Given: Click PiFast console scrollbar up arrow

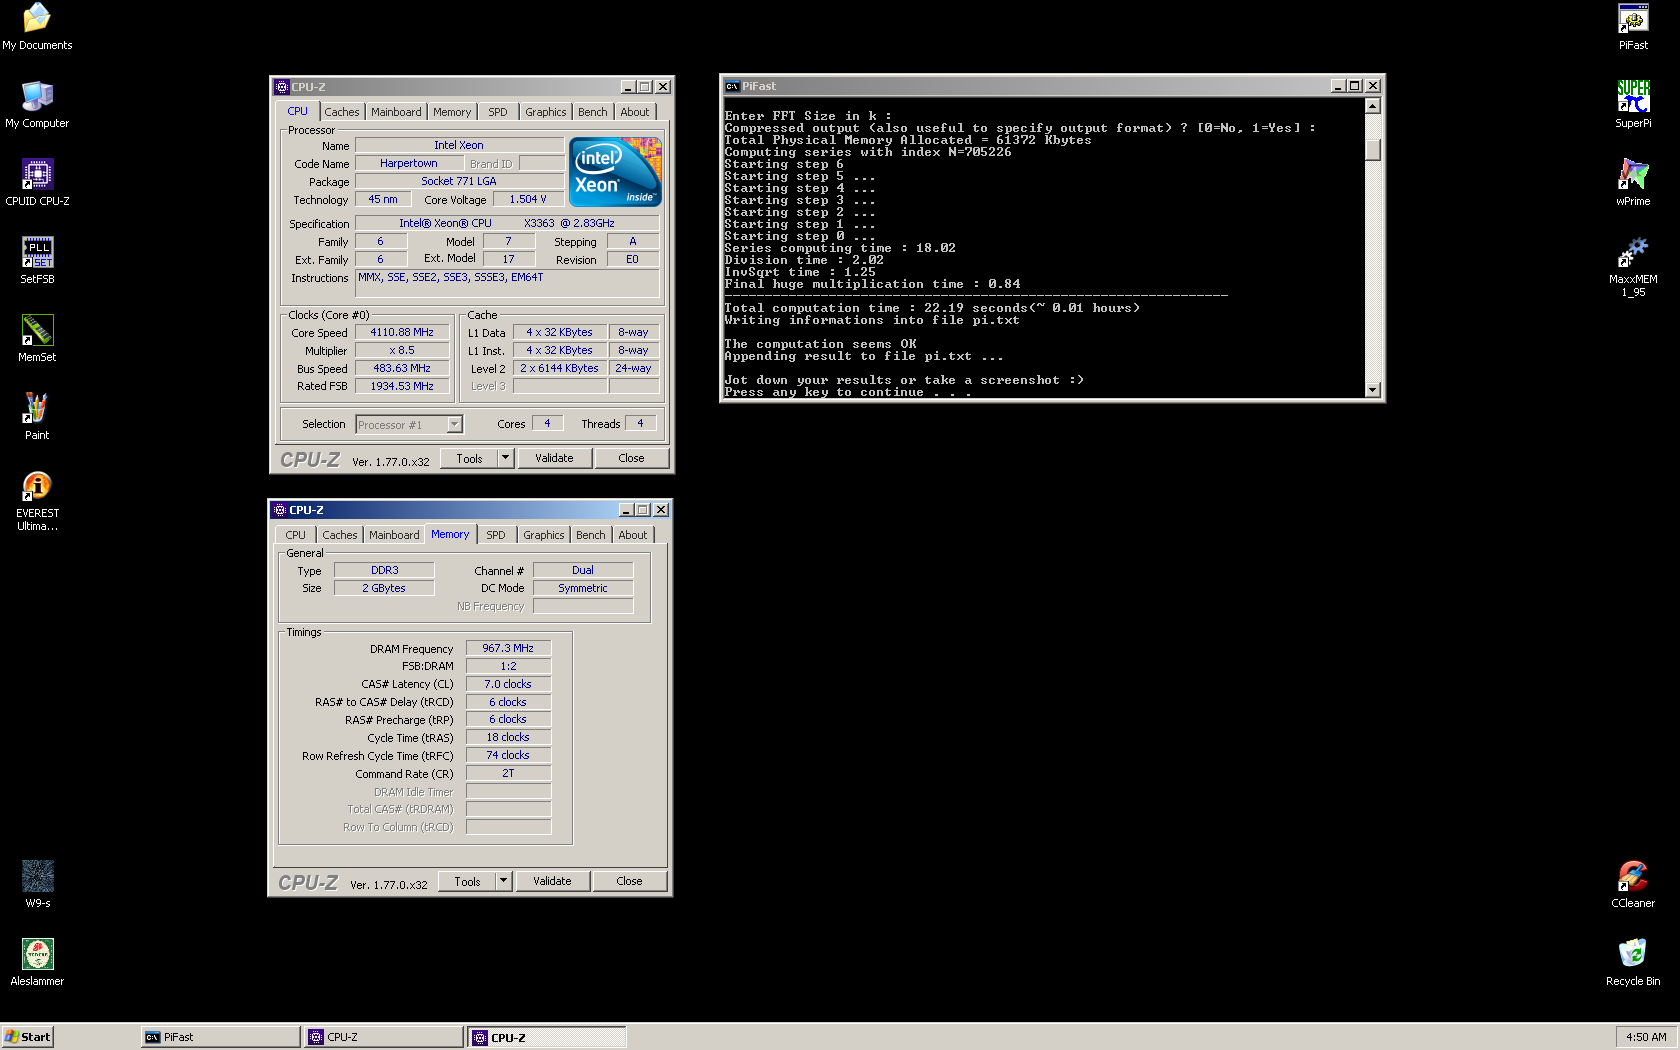Looking at the screenshot, I should pos(1373,106).
